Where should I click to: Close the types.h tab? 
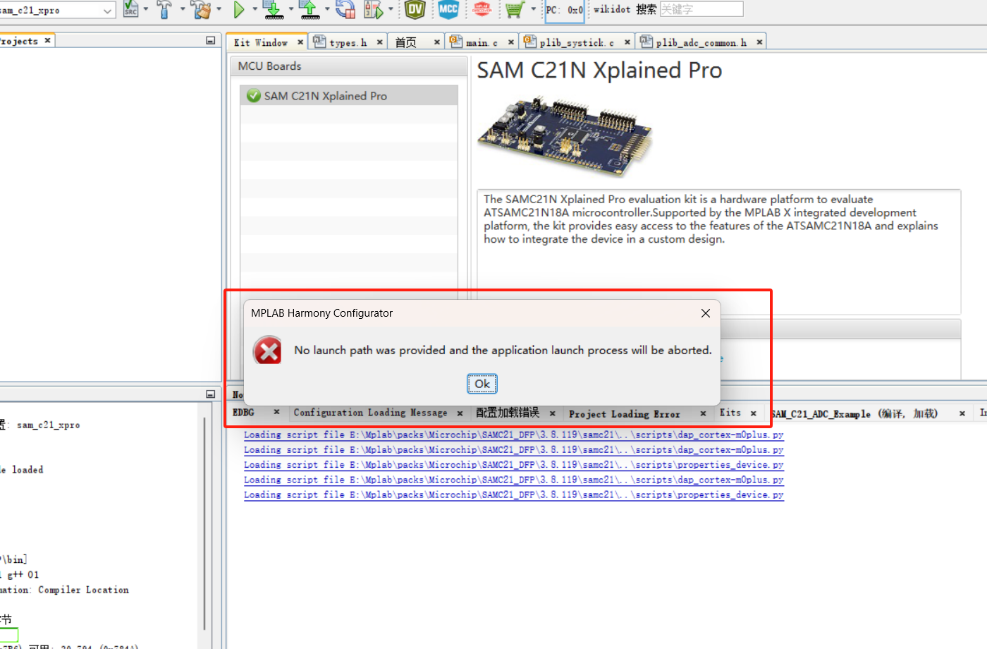tap(380, 42)
